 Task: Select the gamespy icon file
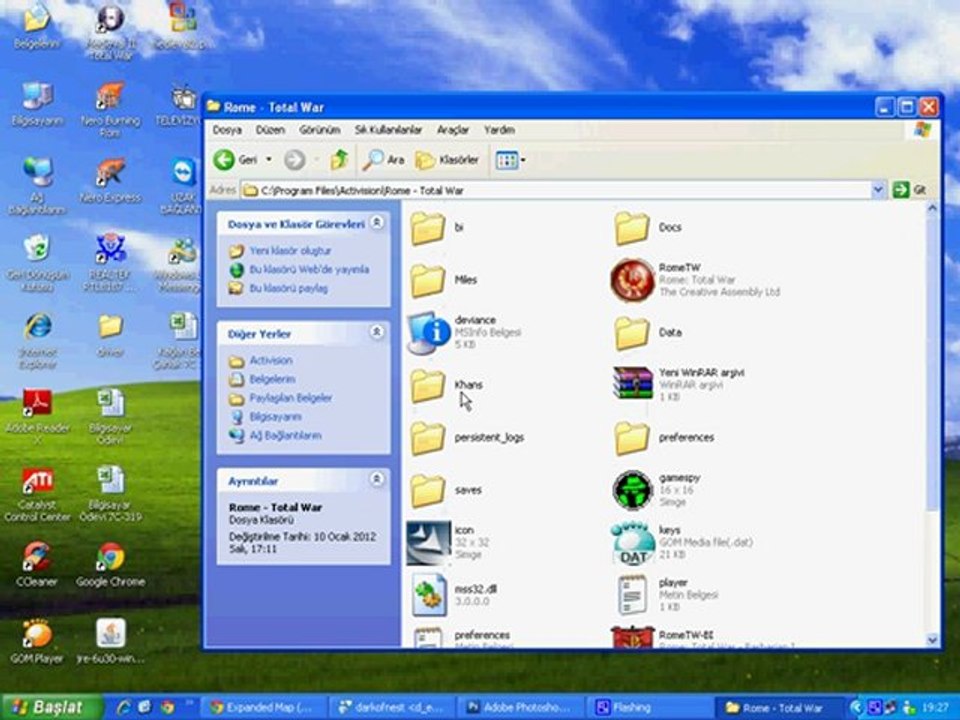[632, 490]
